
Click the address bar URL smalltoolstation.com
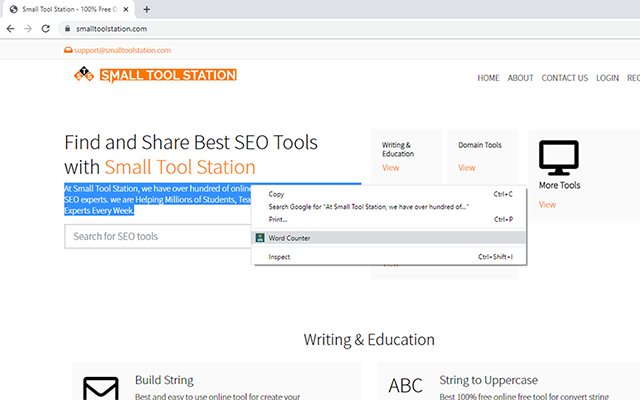(111, 29)
